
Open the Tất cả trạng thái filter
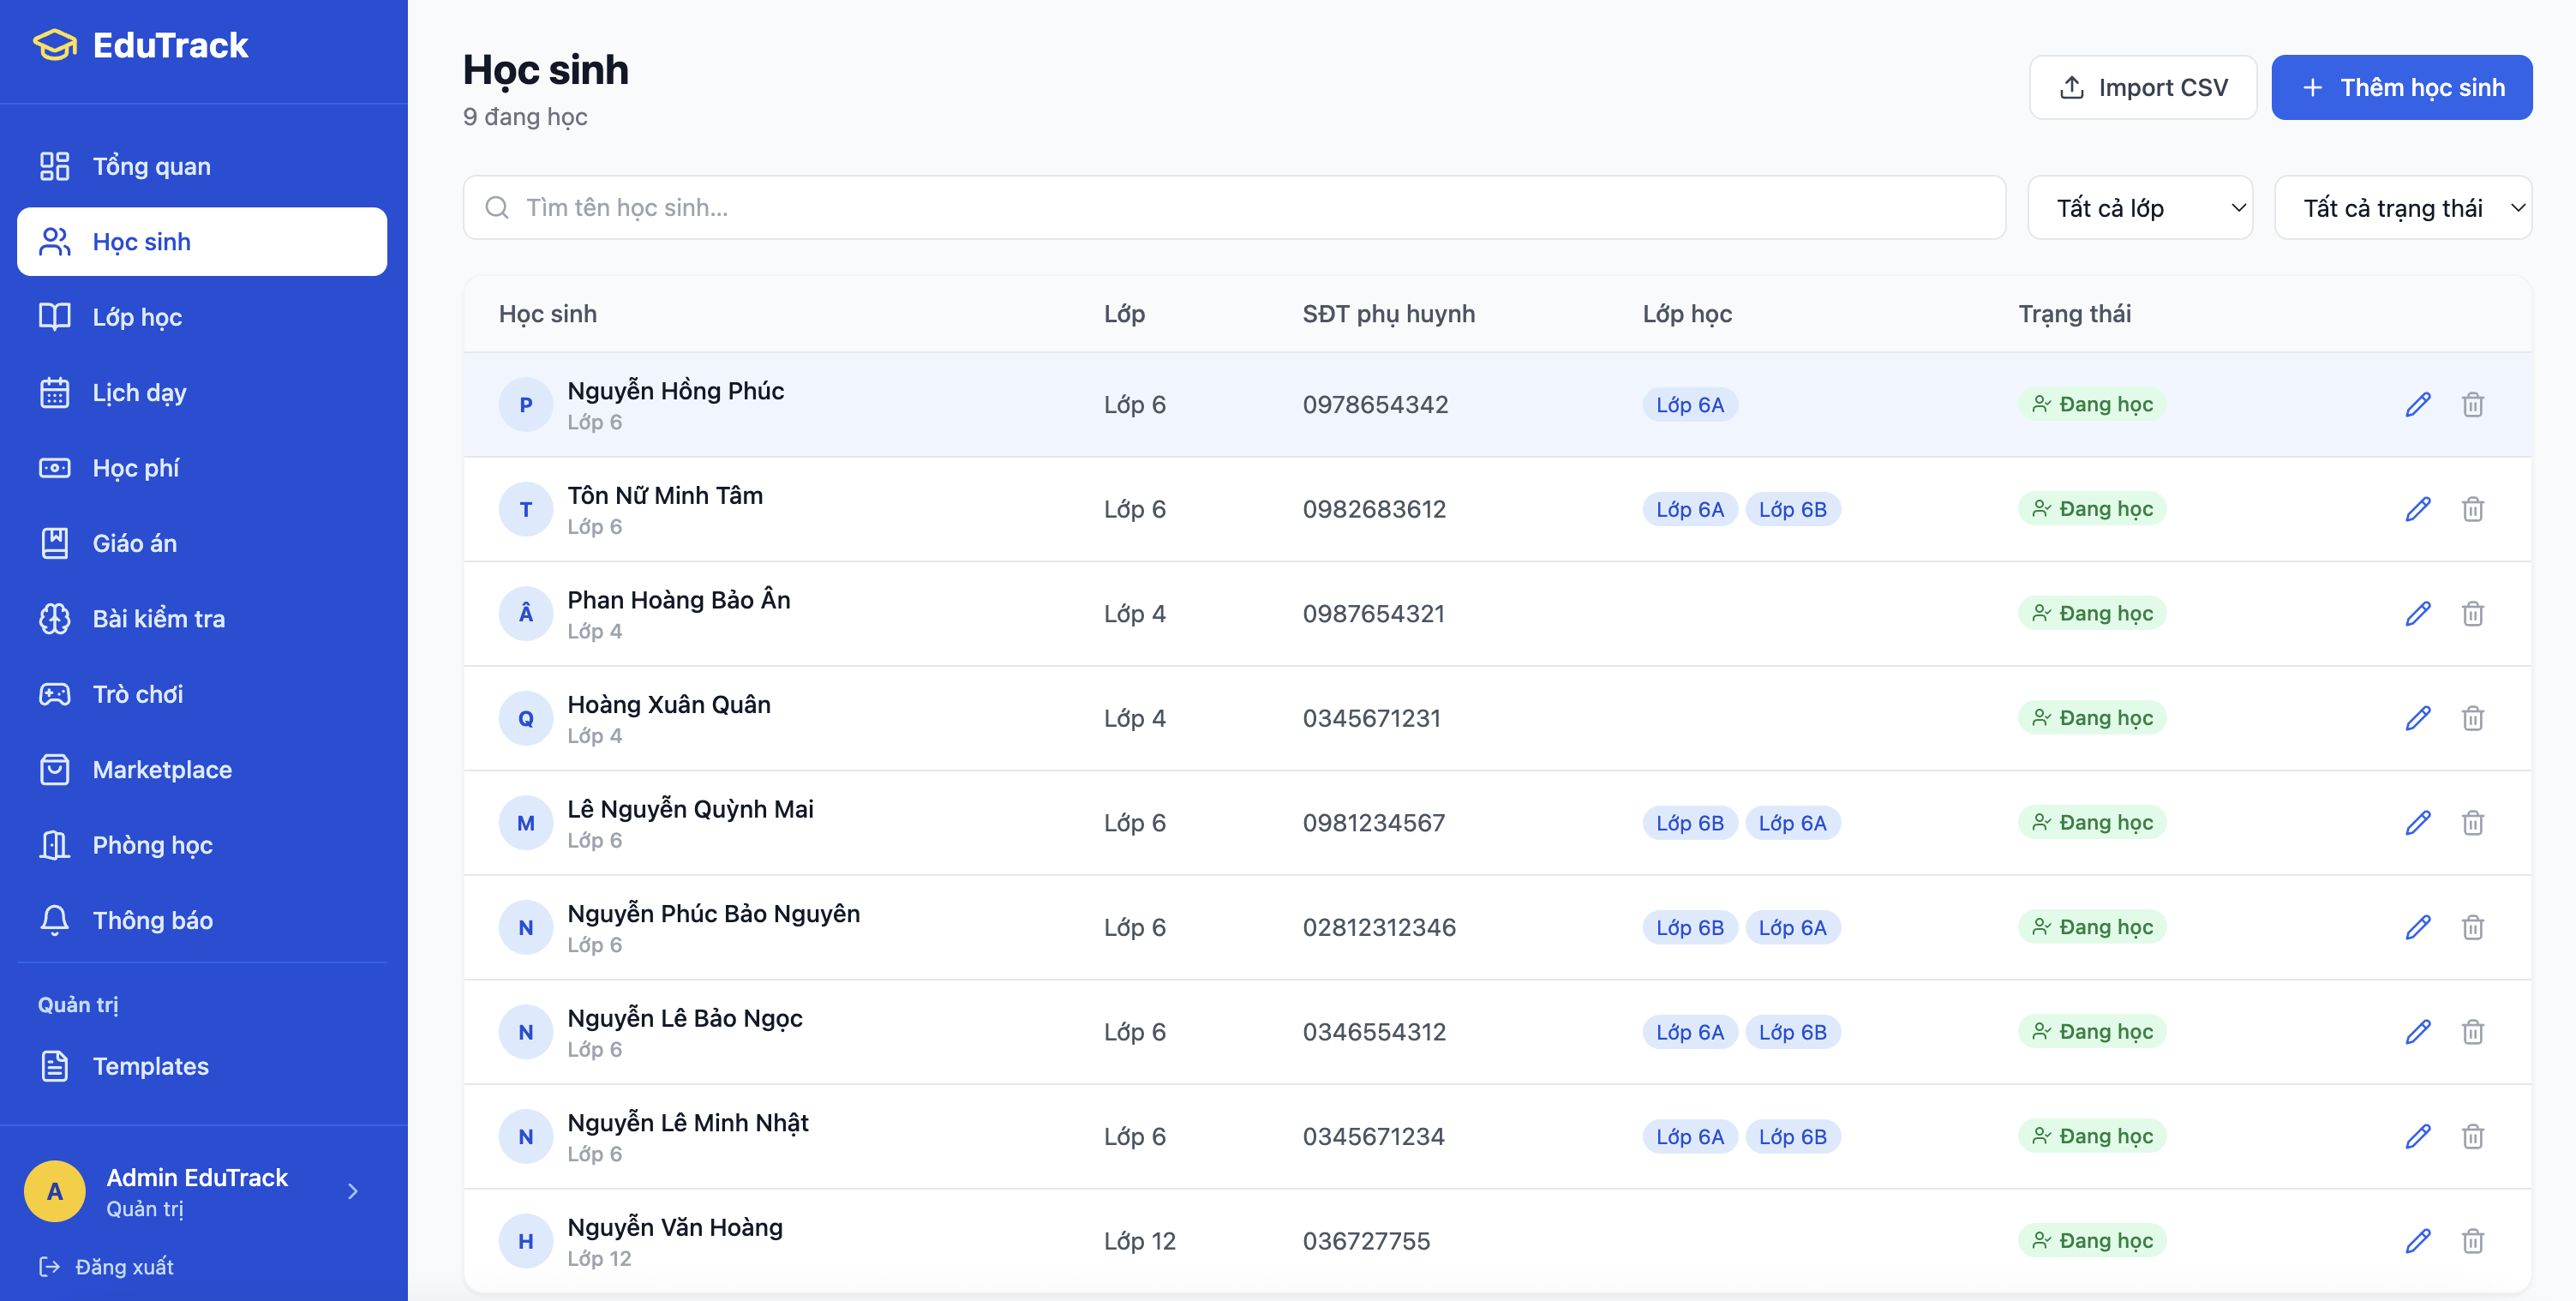click(2402, 208)
